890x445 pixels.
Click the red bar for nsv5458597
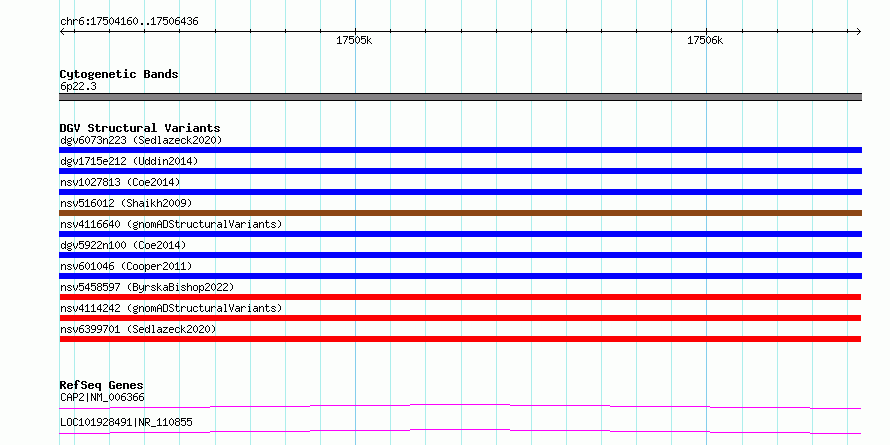[460, 297]
